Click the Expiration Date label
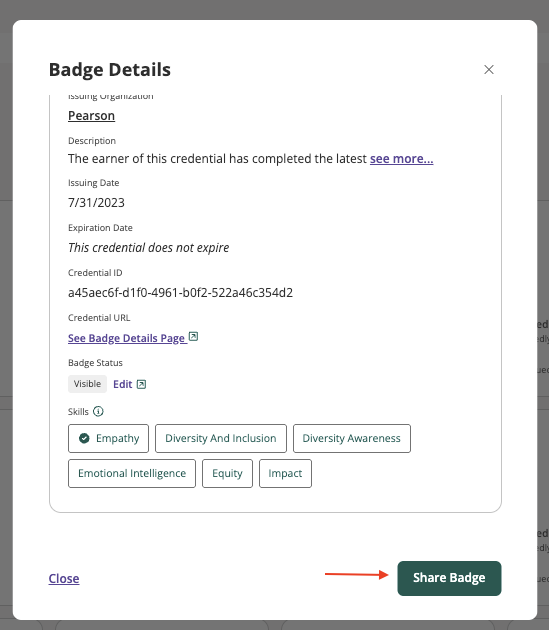The width and height of the screenshot is (549, 630). 100,228
